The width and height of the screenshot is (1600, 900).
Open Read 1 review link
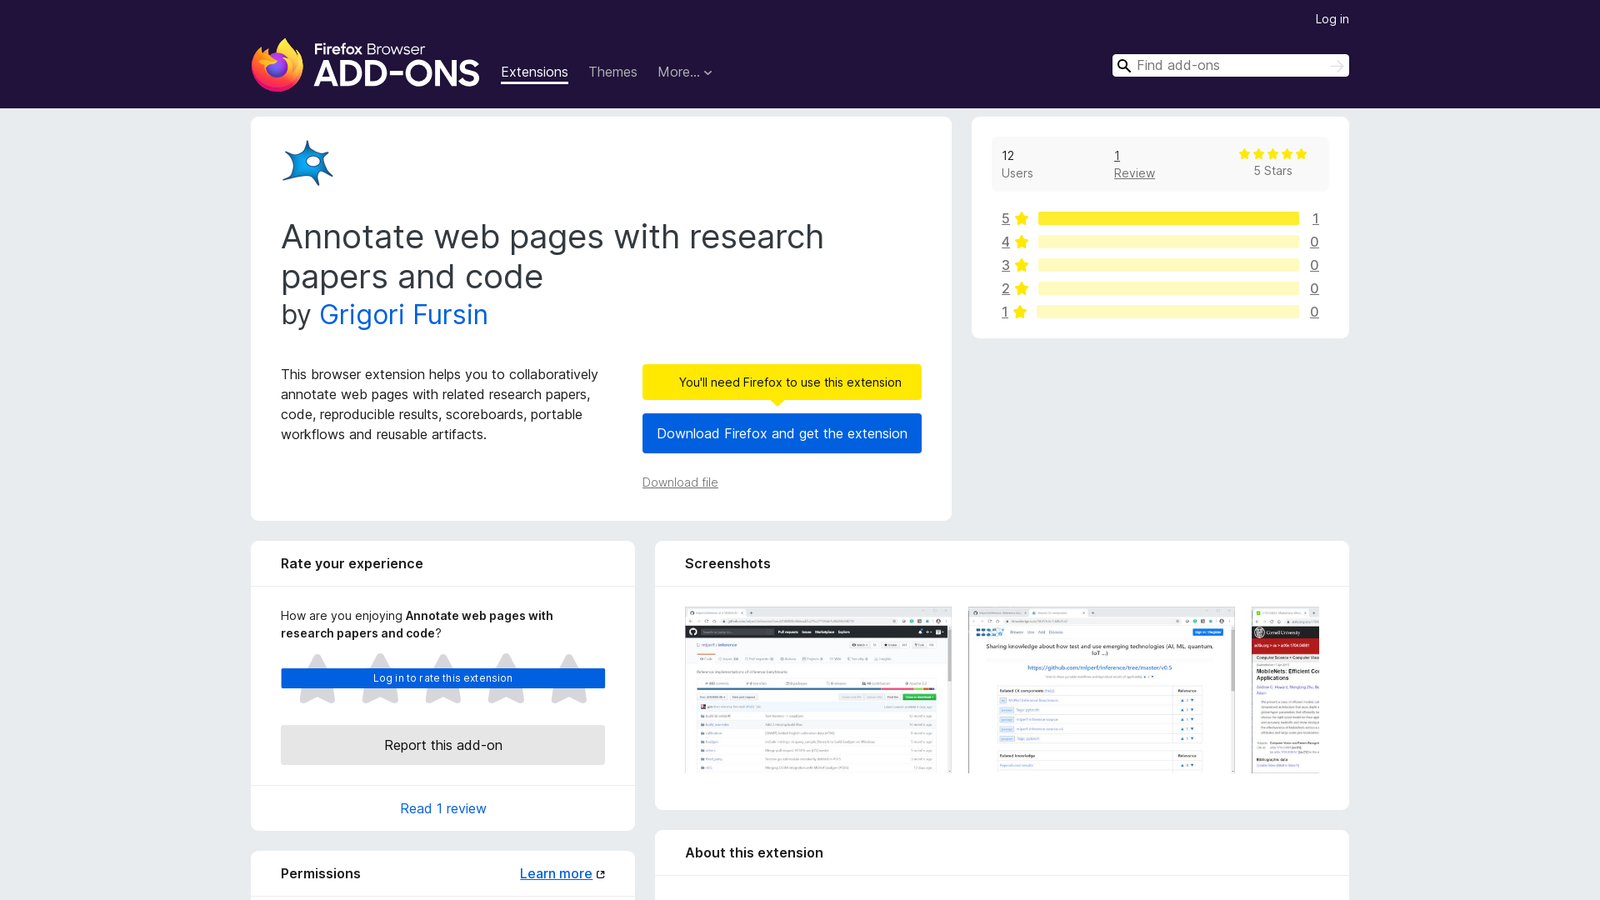pos(443,809)
